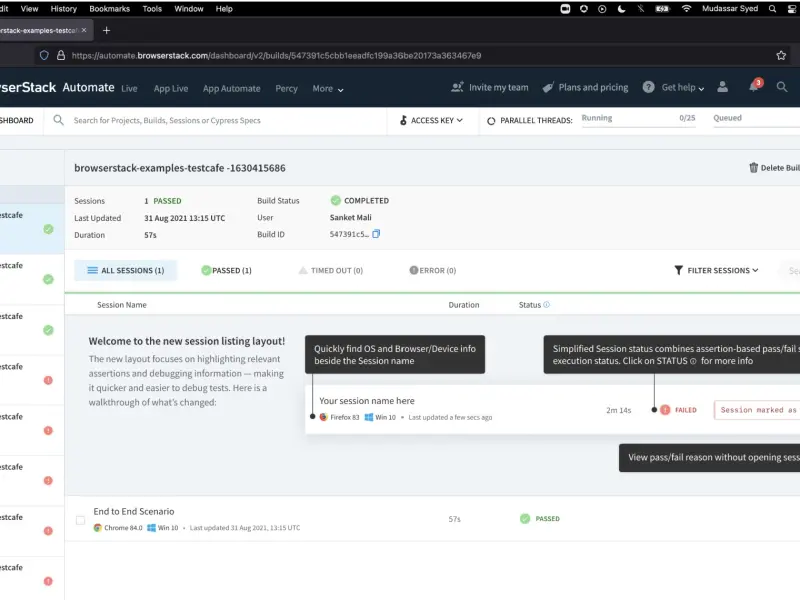
Task: Open the Tools menu in the menu bar
Action: point(152,9)
